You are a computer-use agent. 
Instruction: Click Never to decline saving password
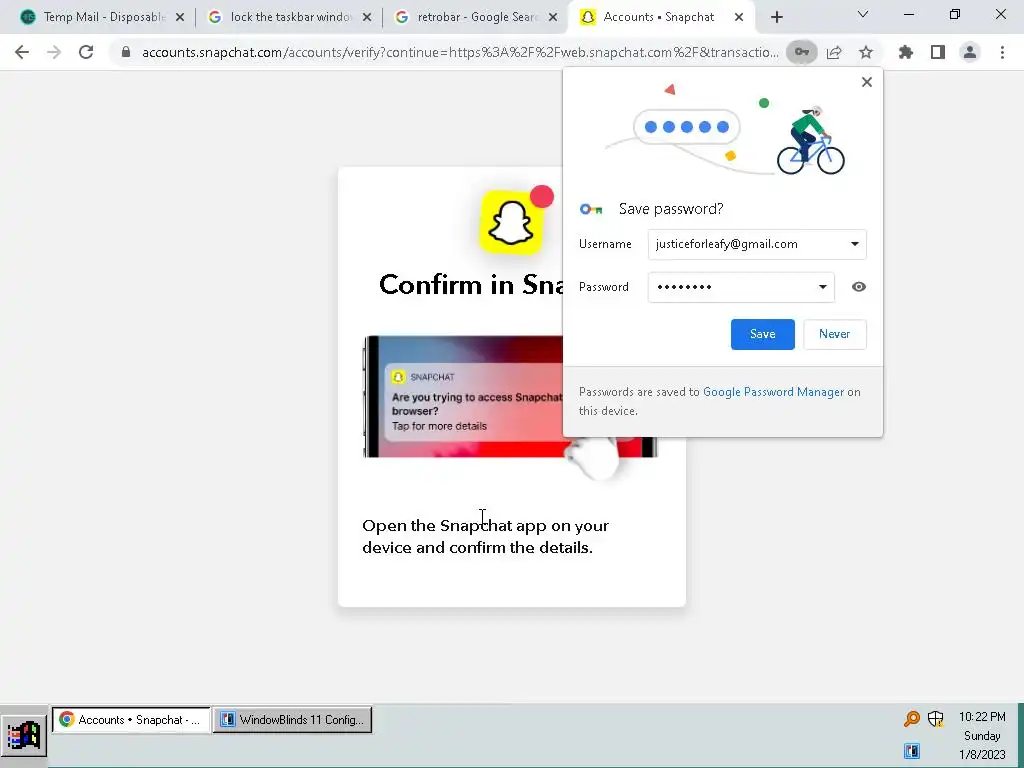835,334
